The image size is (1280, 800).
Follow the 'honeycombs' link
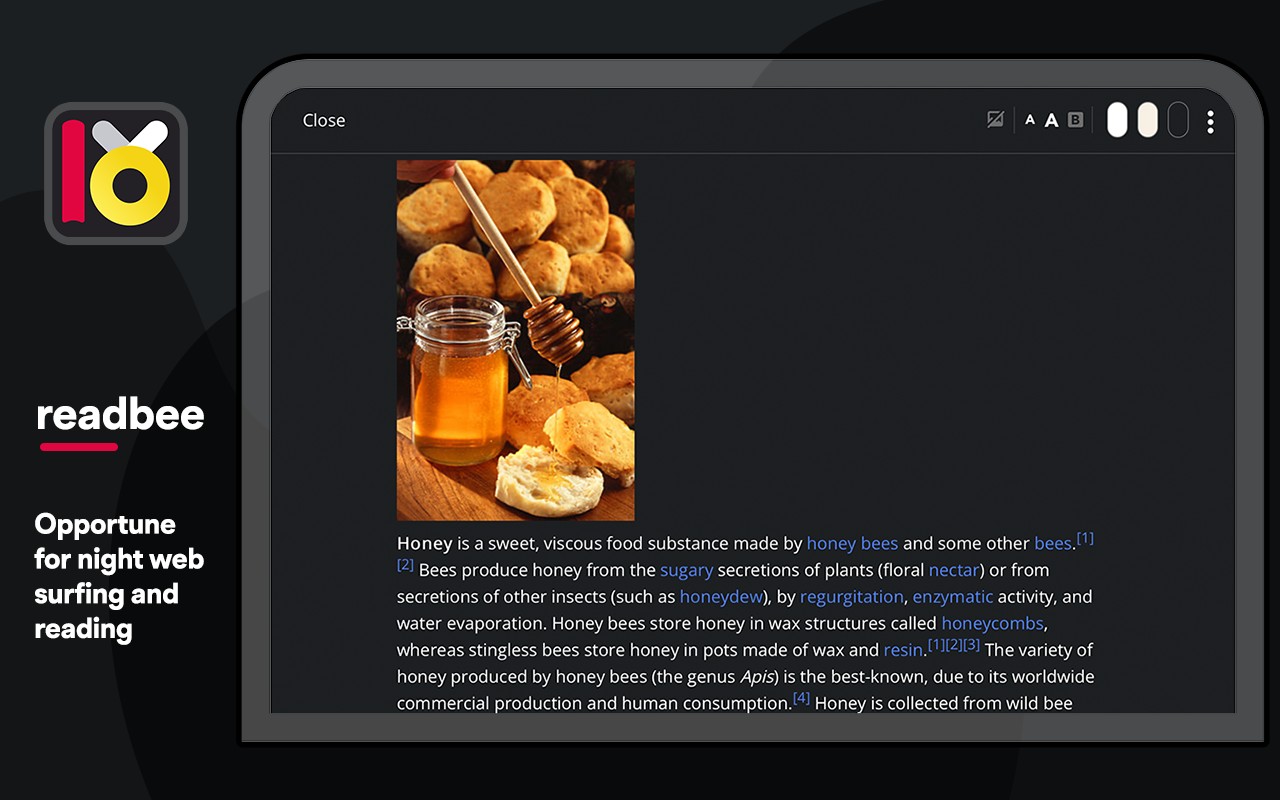click(x=992, y=624)
